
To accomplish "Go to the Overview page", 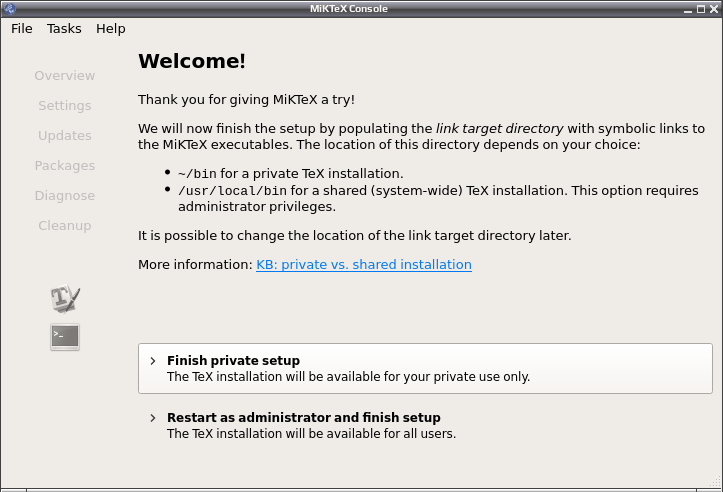I will coord(65,76).
